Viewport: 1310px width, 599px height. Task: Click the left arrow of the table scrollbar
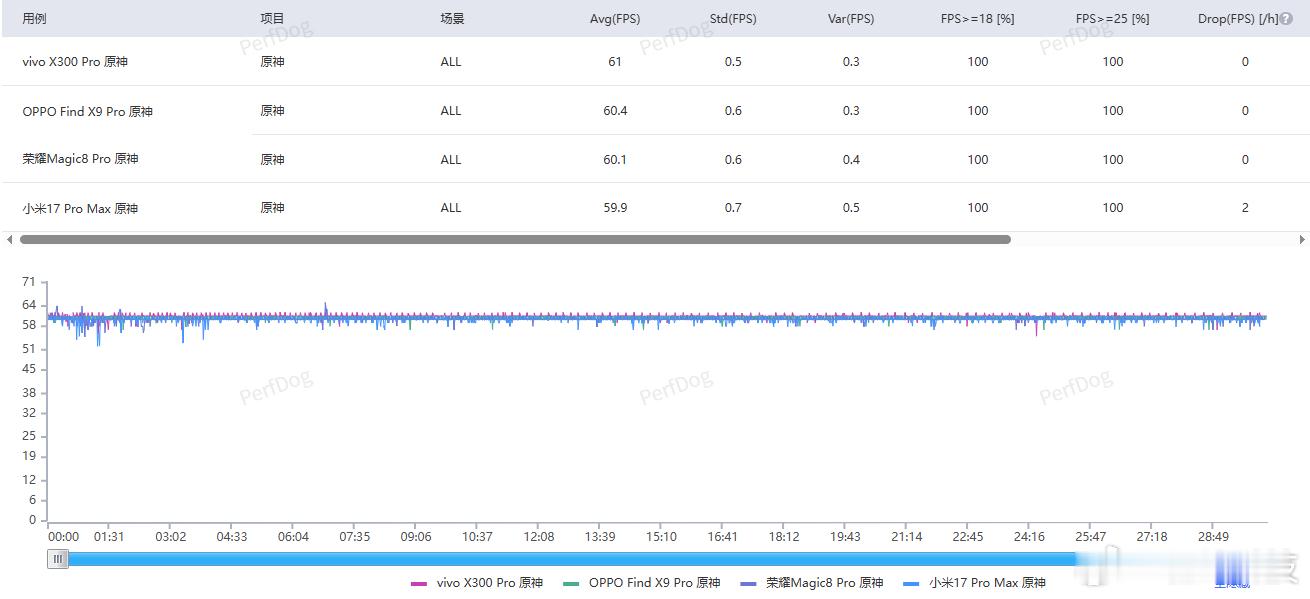click(x=10, y=240)
